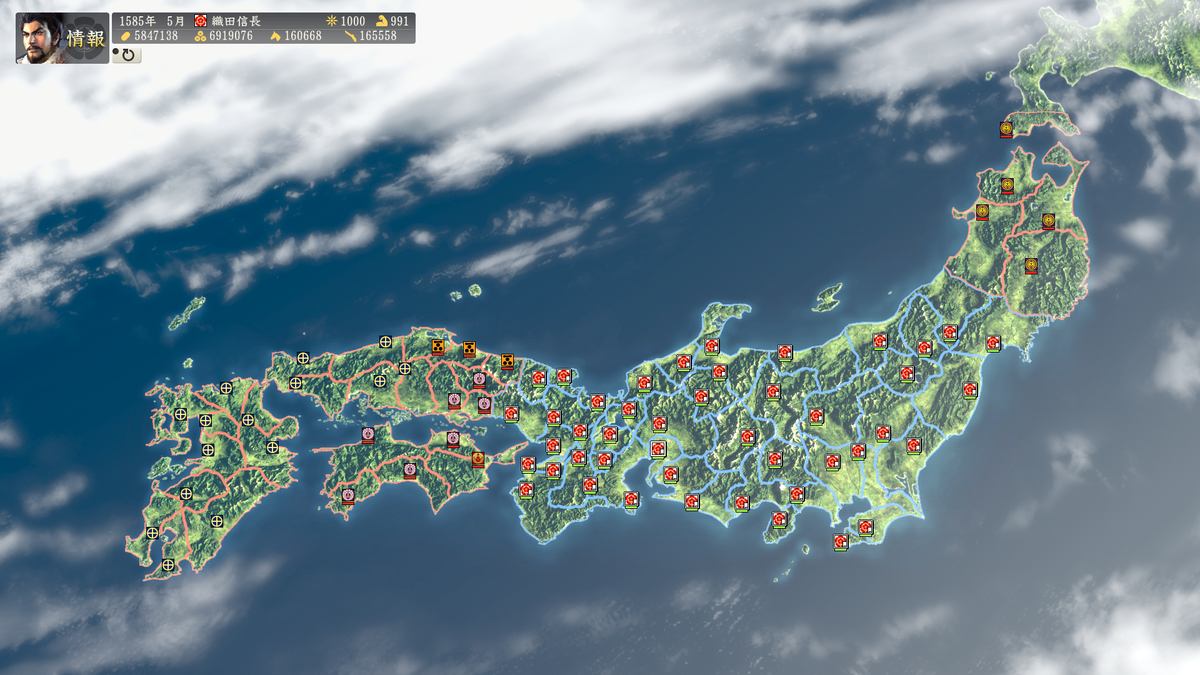Select the yellow castle marker on Tsugaru Peninsula
This screenshot has width=1200, height=675.
[1007, 186]
